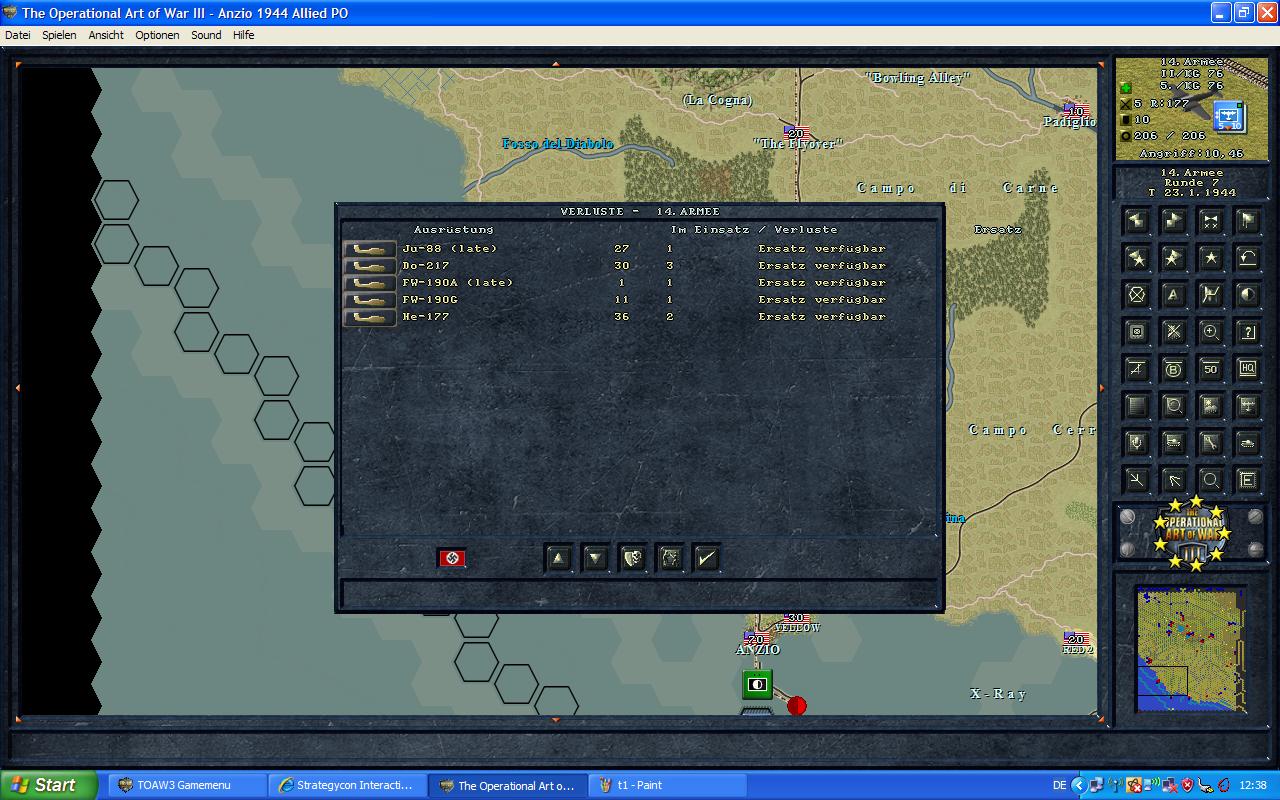Click the letter A button in the command panel
Image resolution: width=1280 pixels, height=800 pixels.
tap(1174, 295)
